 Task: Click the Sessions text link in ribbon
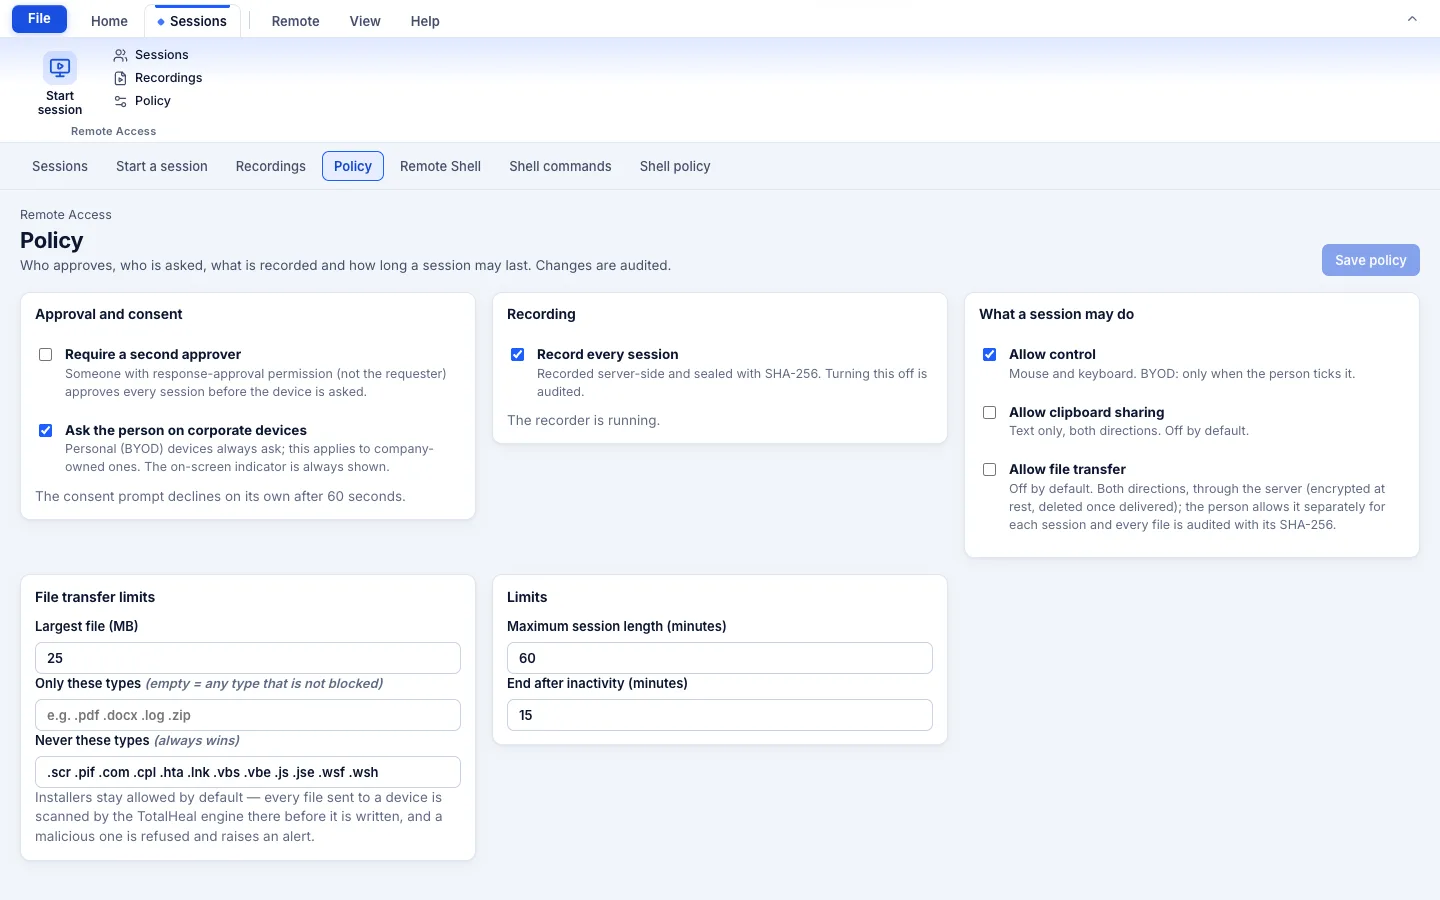coord(162,55)
